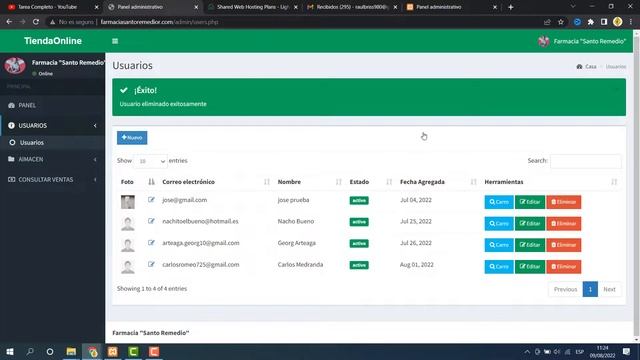View Carro for jose@gmail.com
This screenshot has height=360, width=640.
click(499, 202)
